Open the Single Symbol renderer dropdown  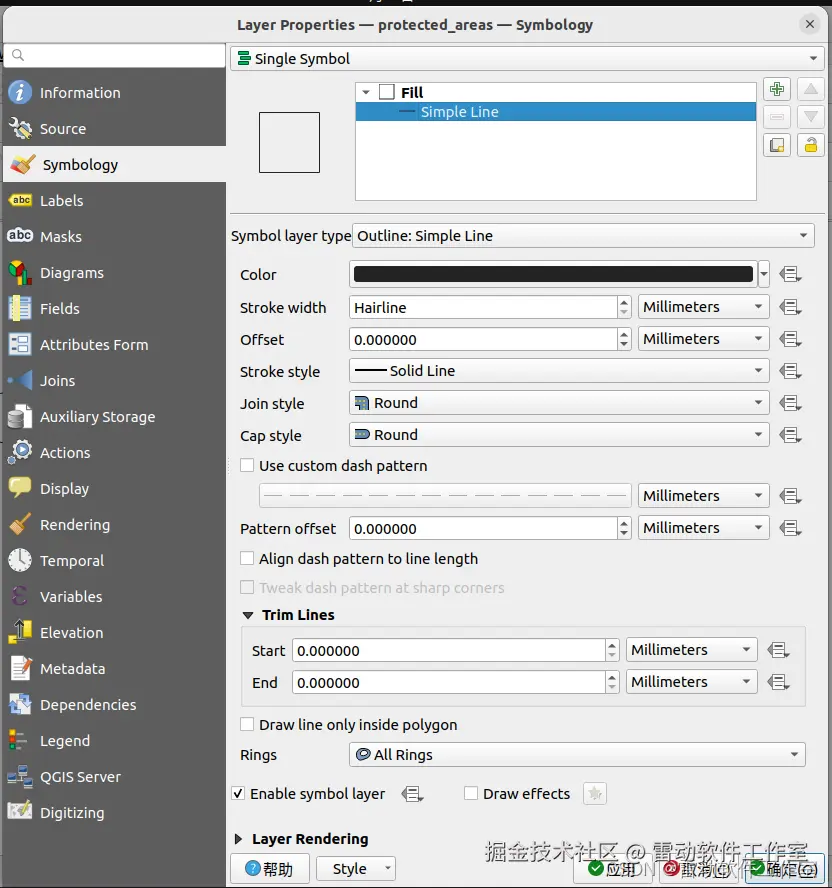point(527,58)
